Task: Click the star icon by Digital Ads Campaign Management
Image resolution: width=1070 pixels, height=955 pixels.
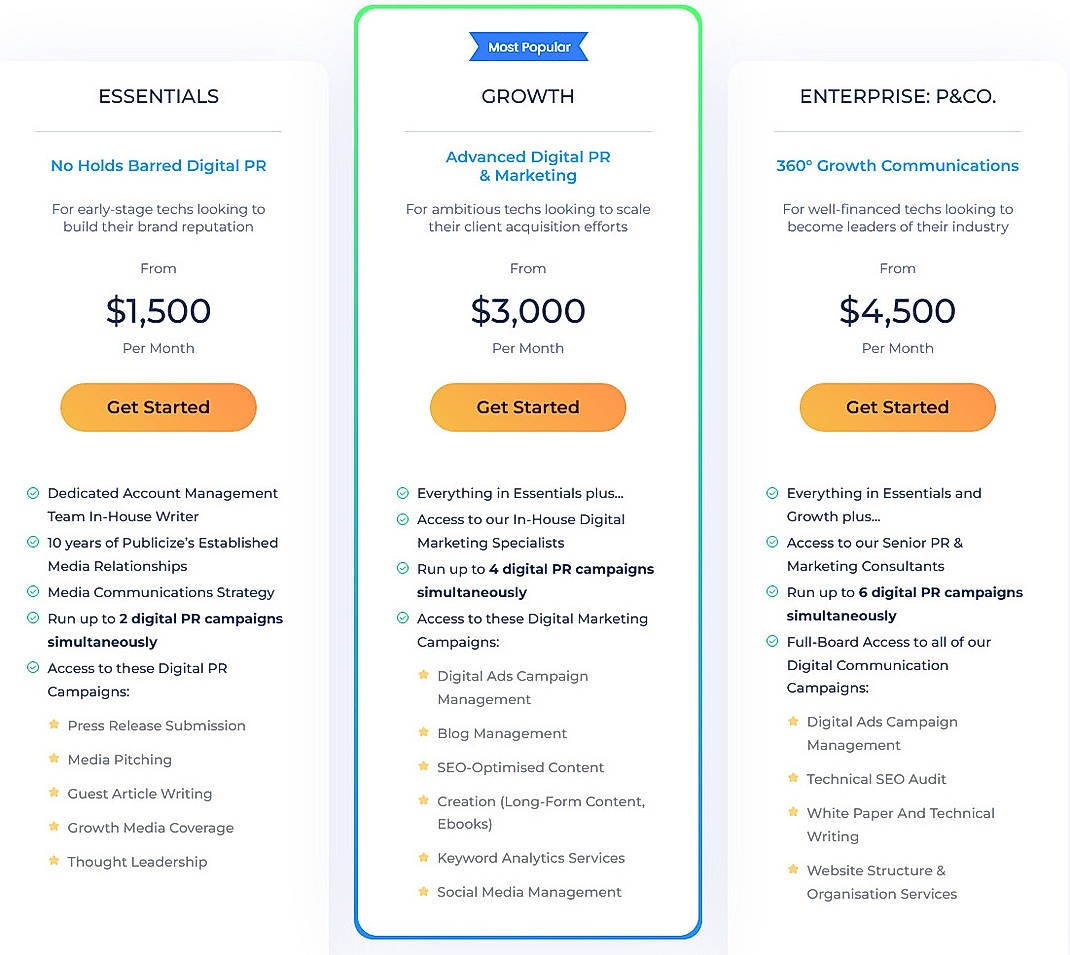Action: click(423, 676)
